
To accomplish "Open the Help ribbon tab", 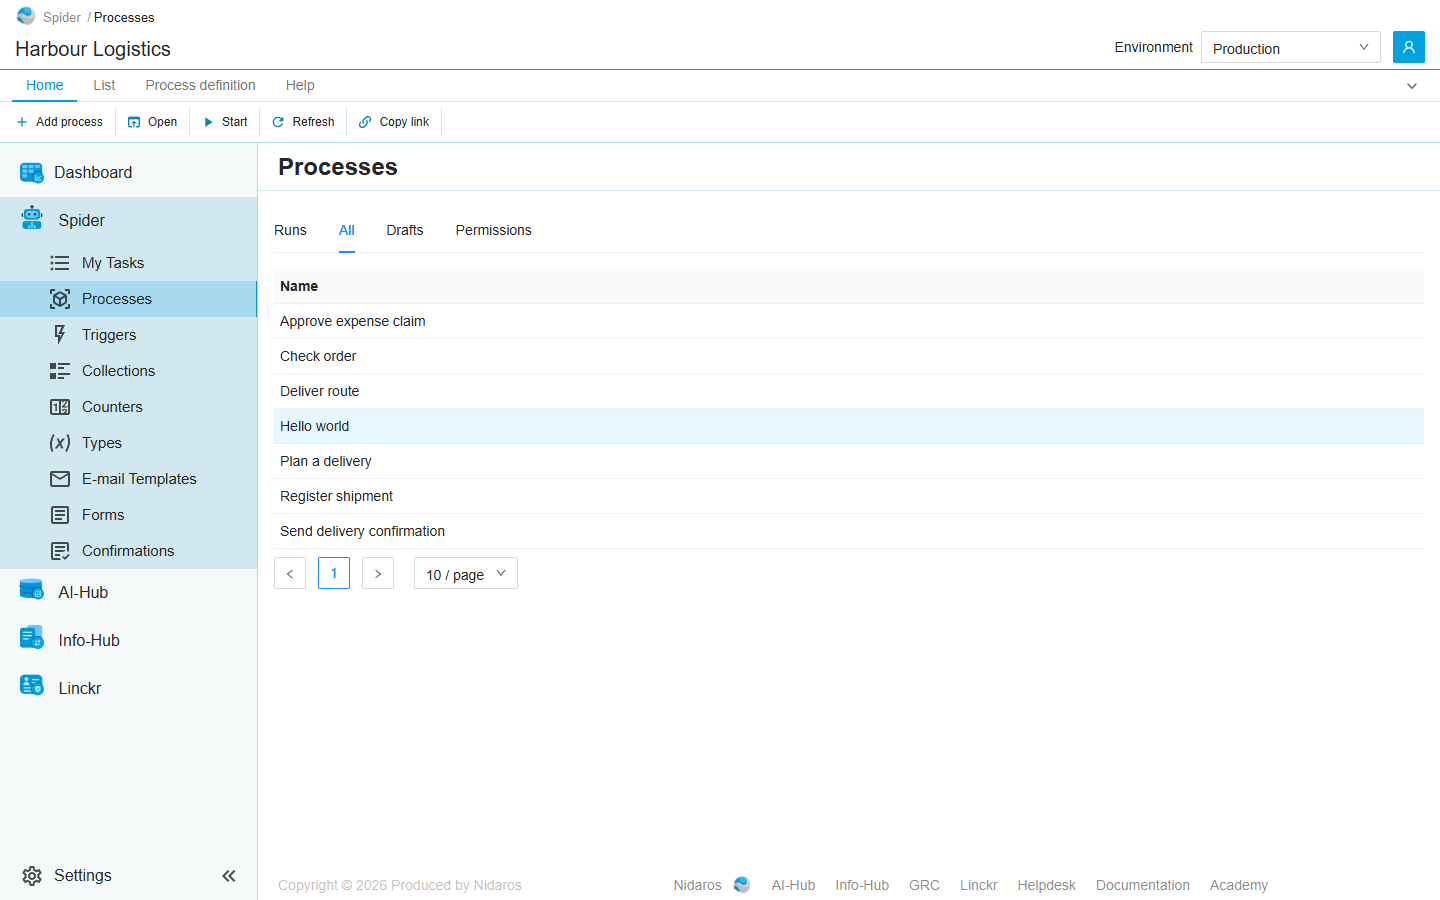I will pyautogui.click(x=300, y=85).
